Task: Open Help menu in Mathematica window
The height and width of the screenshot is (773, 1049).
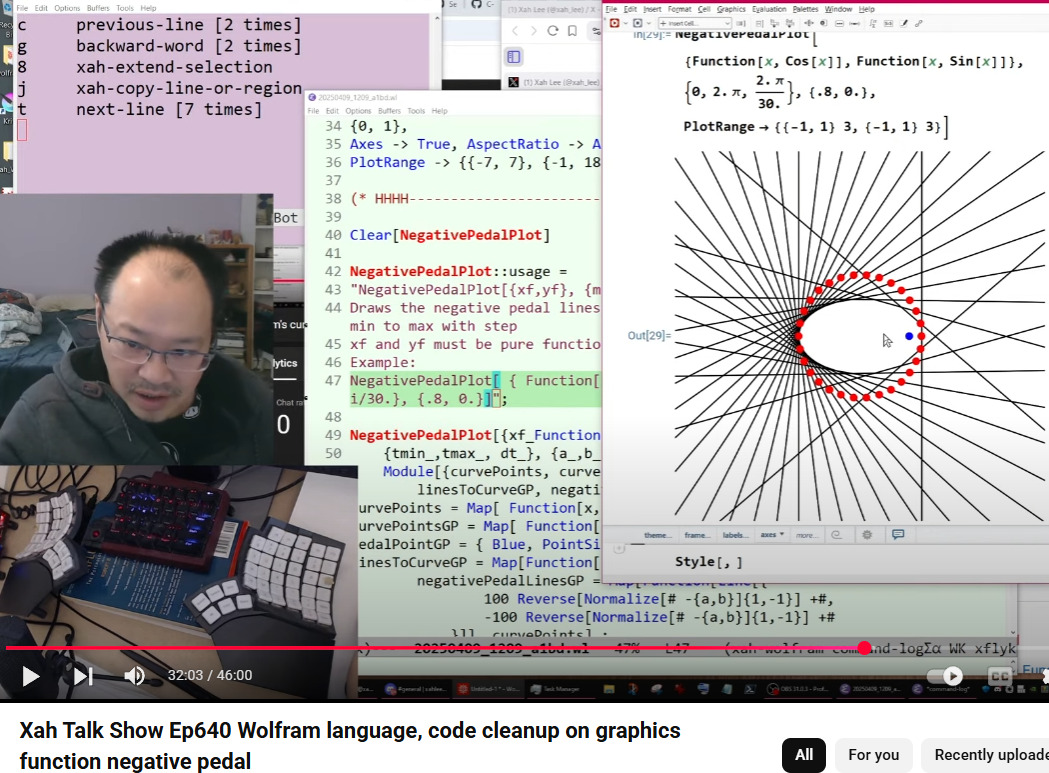Action: 866,9
